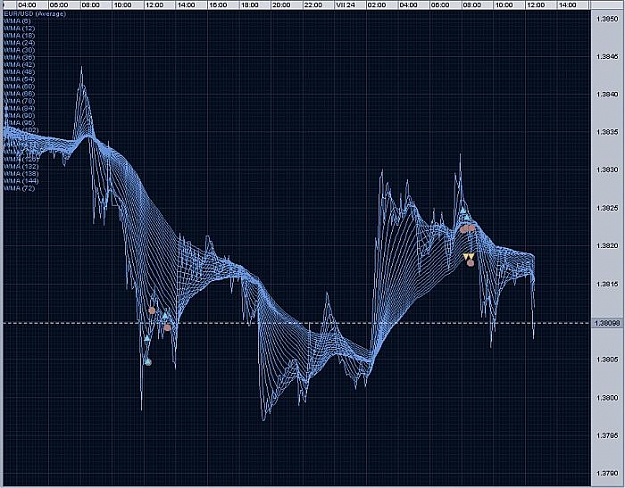The height and width of the screenshot is (488, 625).
Task: Click the dashed current-price horizontal line
Action: (x=297, y=323)
